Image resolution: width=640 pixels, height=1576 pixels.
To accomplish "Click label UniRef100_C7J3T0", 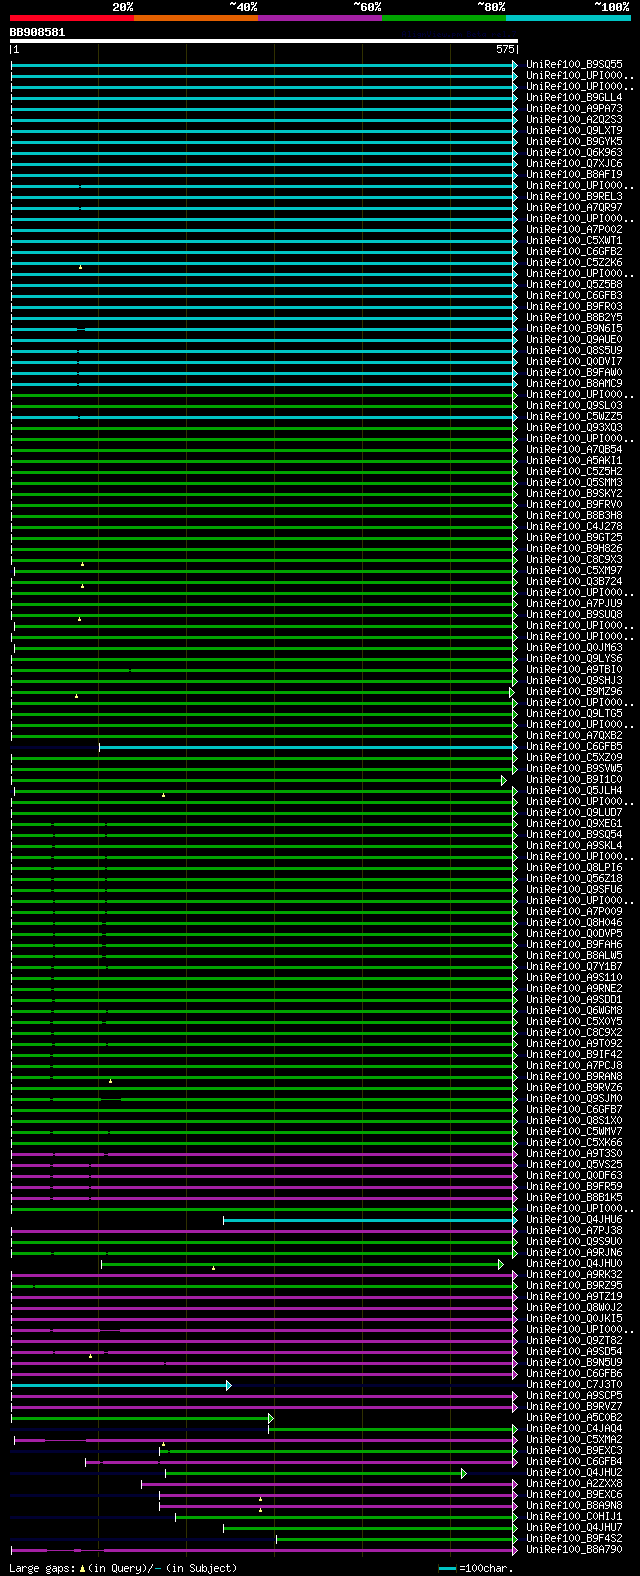I will [x=574, y=1384].
